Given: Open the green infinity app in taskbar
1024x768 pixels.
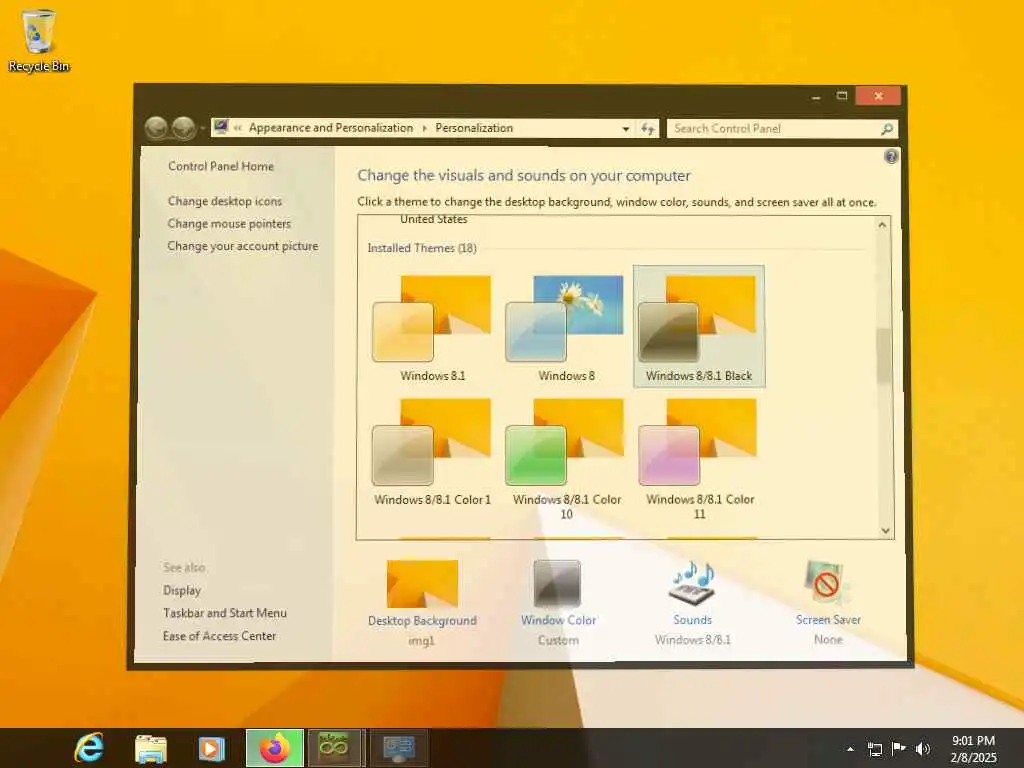Looking at the screenshot, I should (x=334, y=748).
